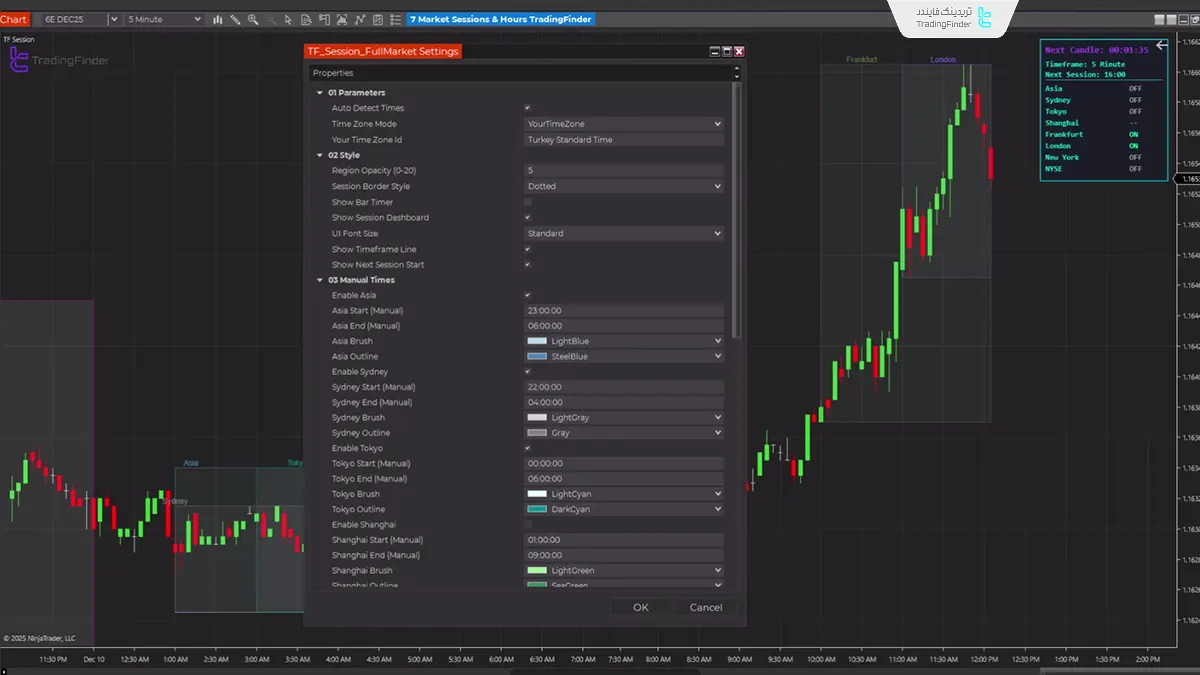Click the zoom-in magnifier tool
Screen dimensions: 1200x675
pos(253,19)
